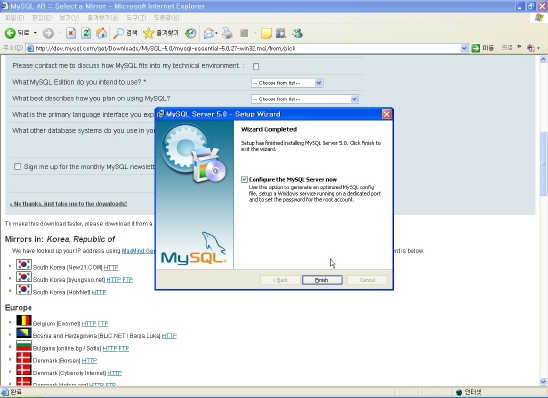Click FTP link for South Korea kyungsao.net

[x=128, y=280]
